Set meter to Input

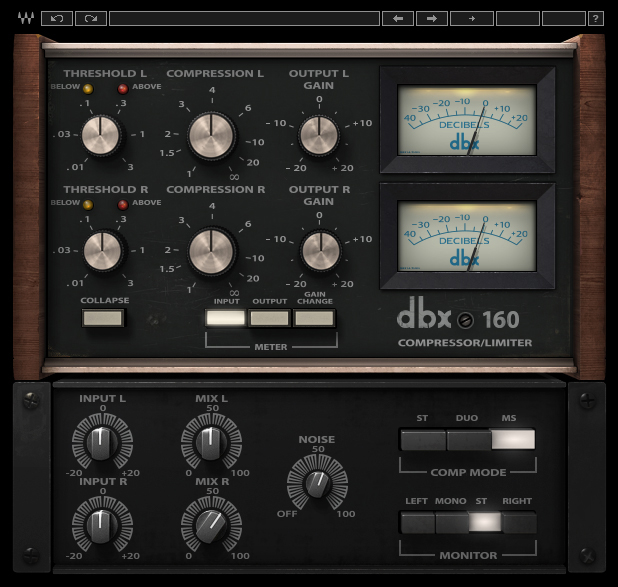tap(226, 318)
